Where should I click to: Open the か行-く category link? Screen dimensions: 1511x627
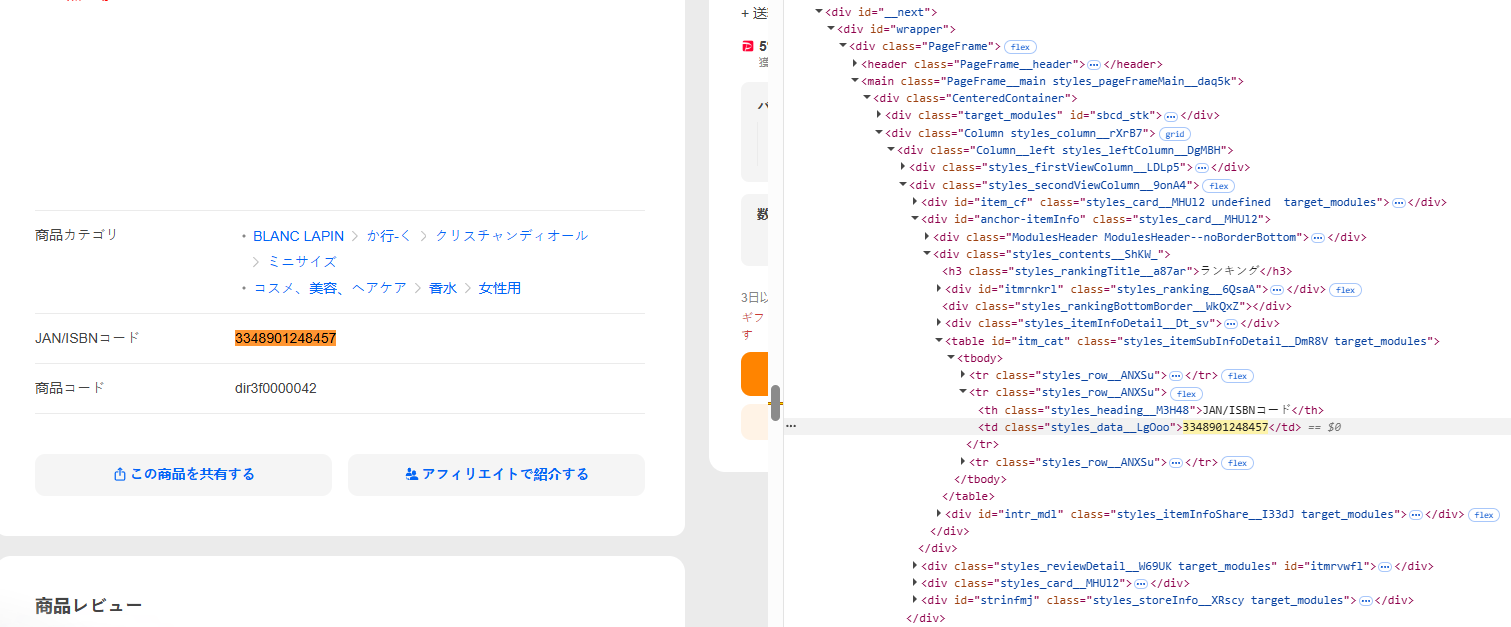(389, 236)
